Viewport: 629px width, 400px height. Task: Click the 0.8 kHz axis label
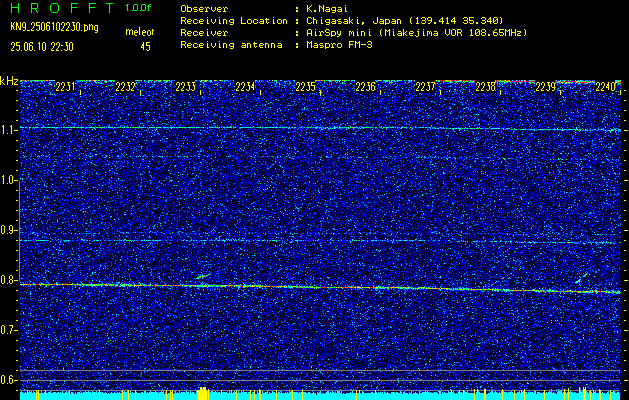pyautogui.click(x=7, y=280)
